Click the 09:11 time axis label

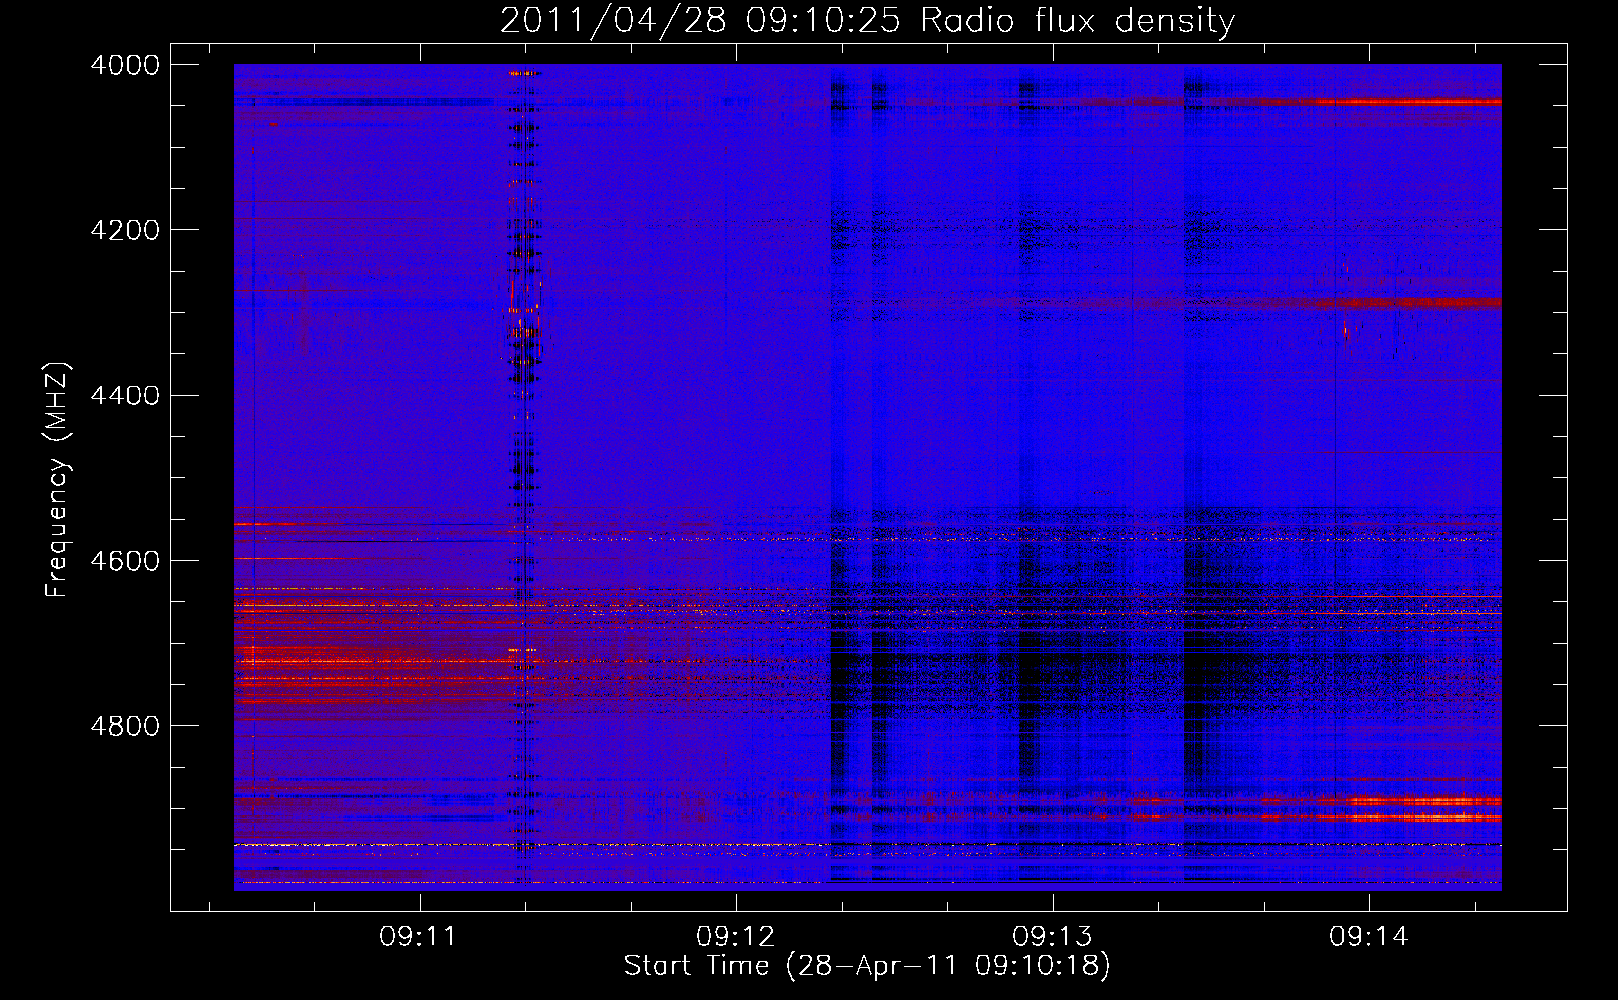419,937
